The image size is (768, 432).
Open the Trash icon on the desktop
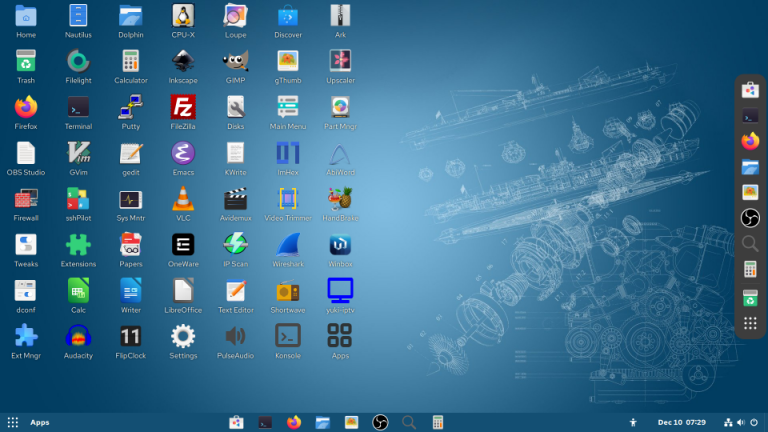[x=26, y=60]
